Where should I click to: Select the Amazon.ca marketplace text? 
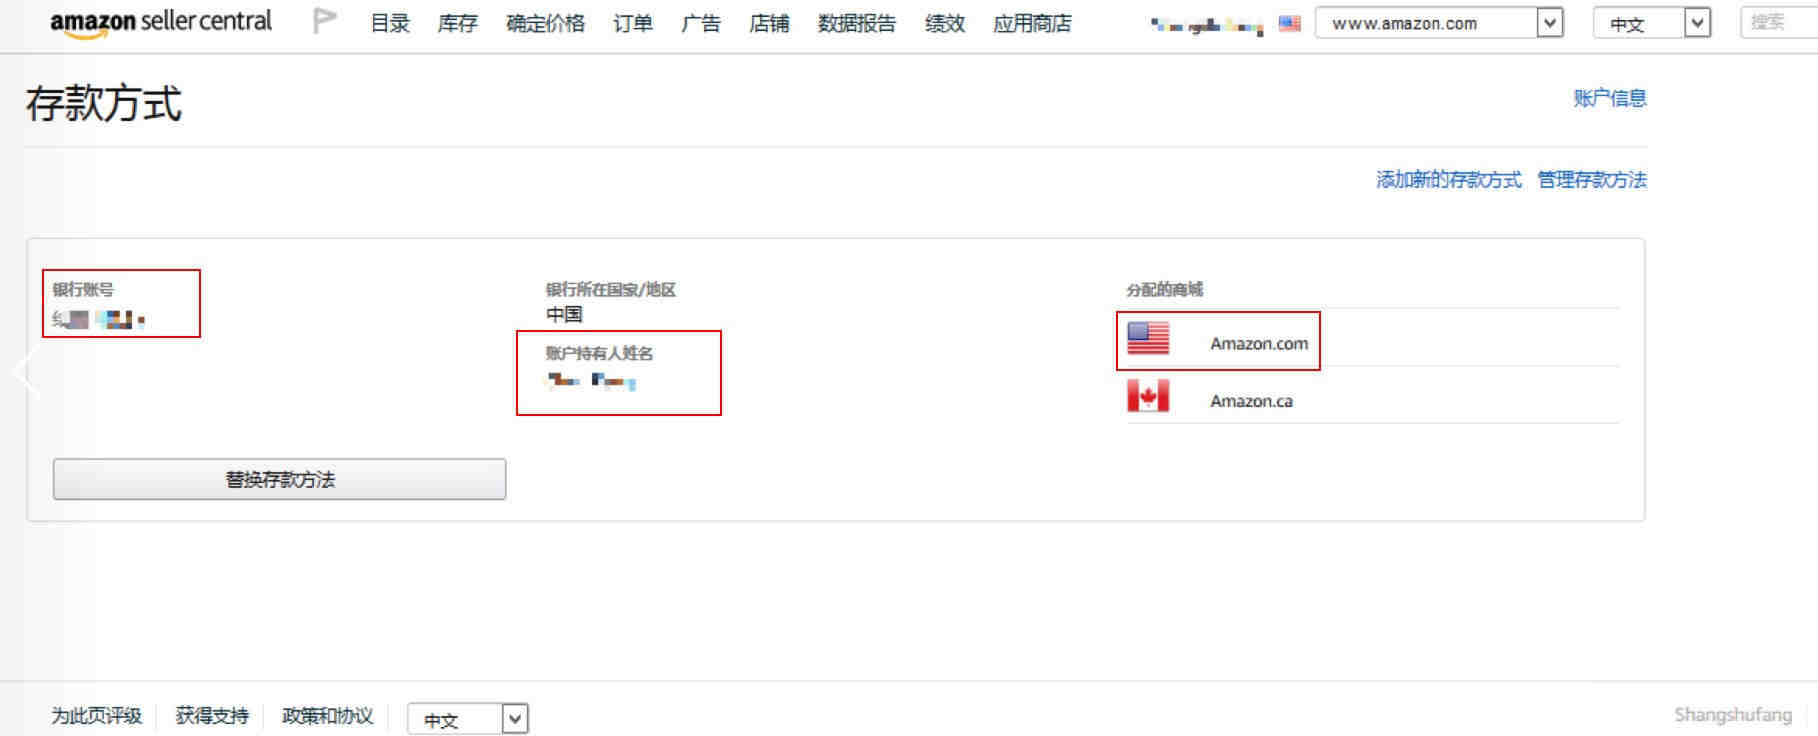click(1251, 401)
